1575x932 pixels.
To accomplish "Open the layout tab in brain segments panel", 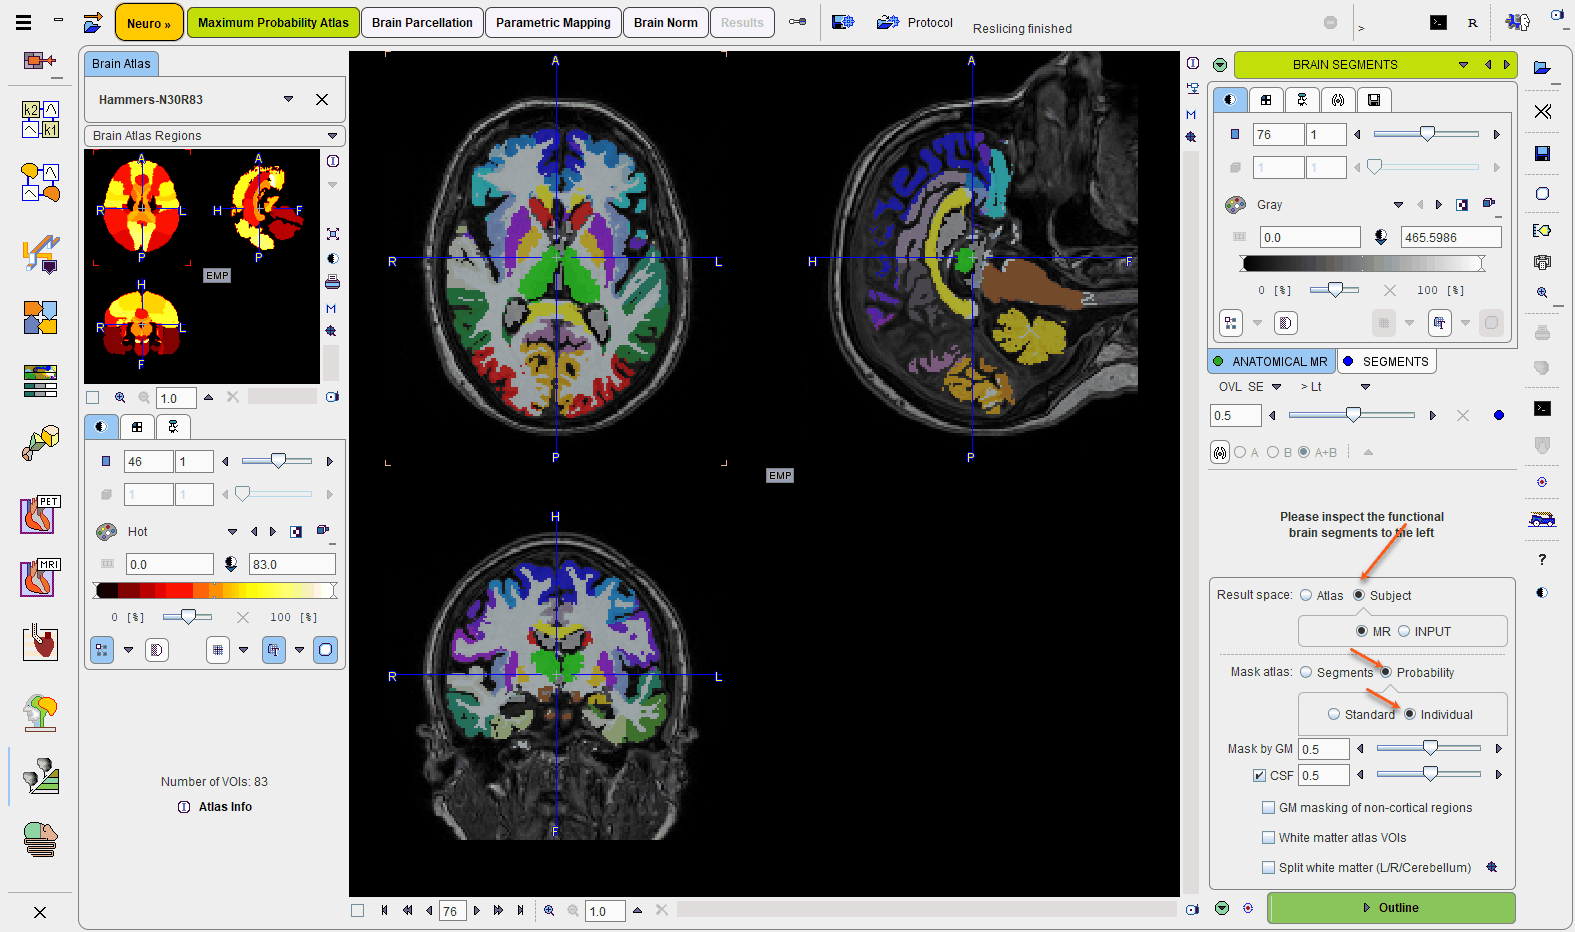I will click(1266, 99).
